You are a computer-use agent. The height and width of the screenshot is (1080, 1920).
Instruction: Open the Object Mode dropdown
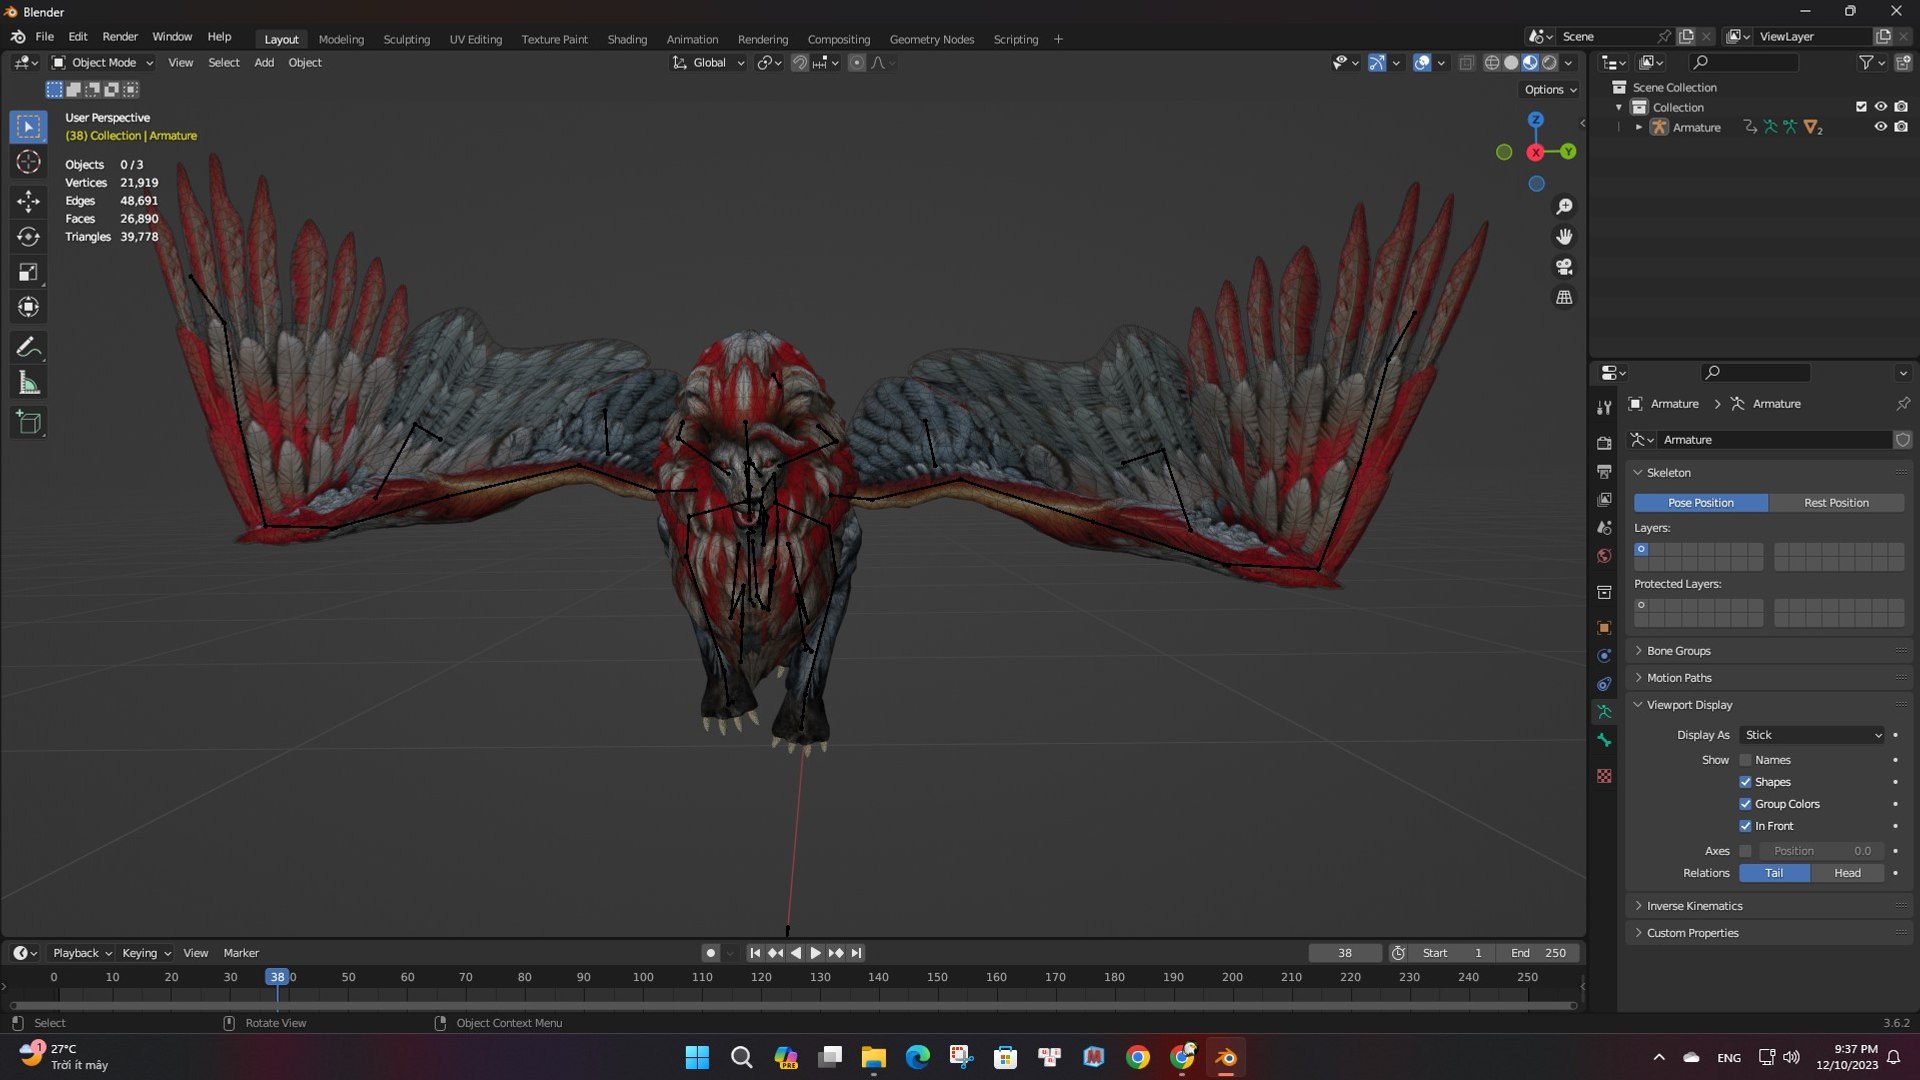pyautogui.click(x=103, y=63)
